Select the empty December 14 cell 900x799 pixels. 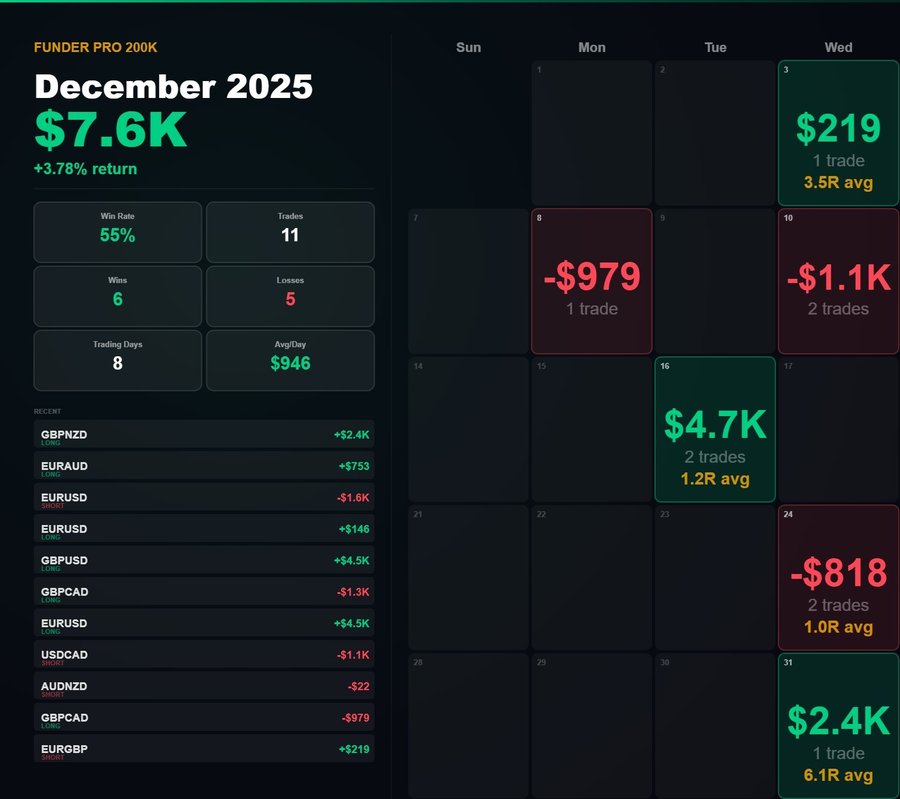(x=468, y=429)
